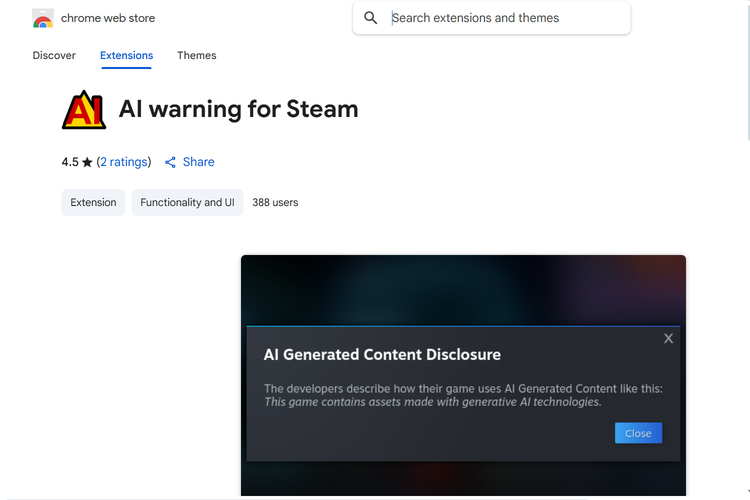Click the AI warning extension logo icon
The height and width of the screenshot is (500, 750).
coord(84,110)
